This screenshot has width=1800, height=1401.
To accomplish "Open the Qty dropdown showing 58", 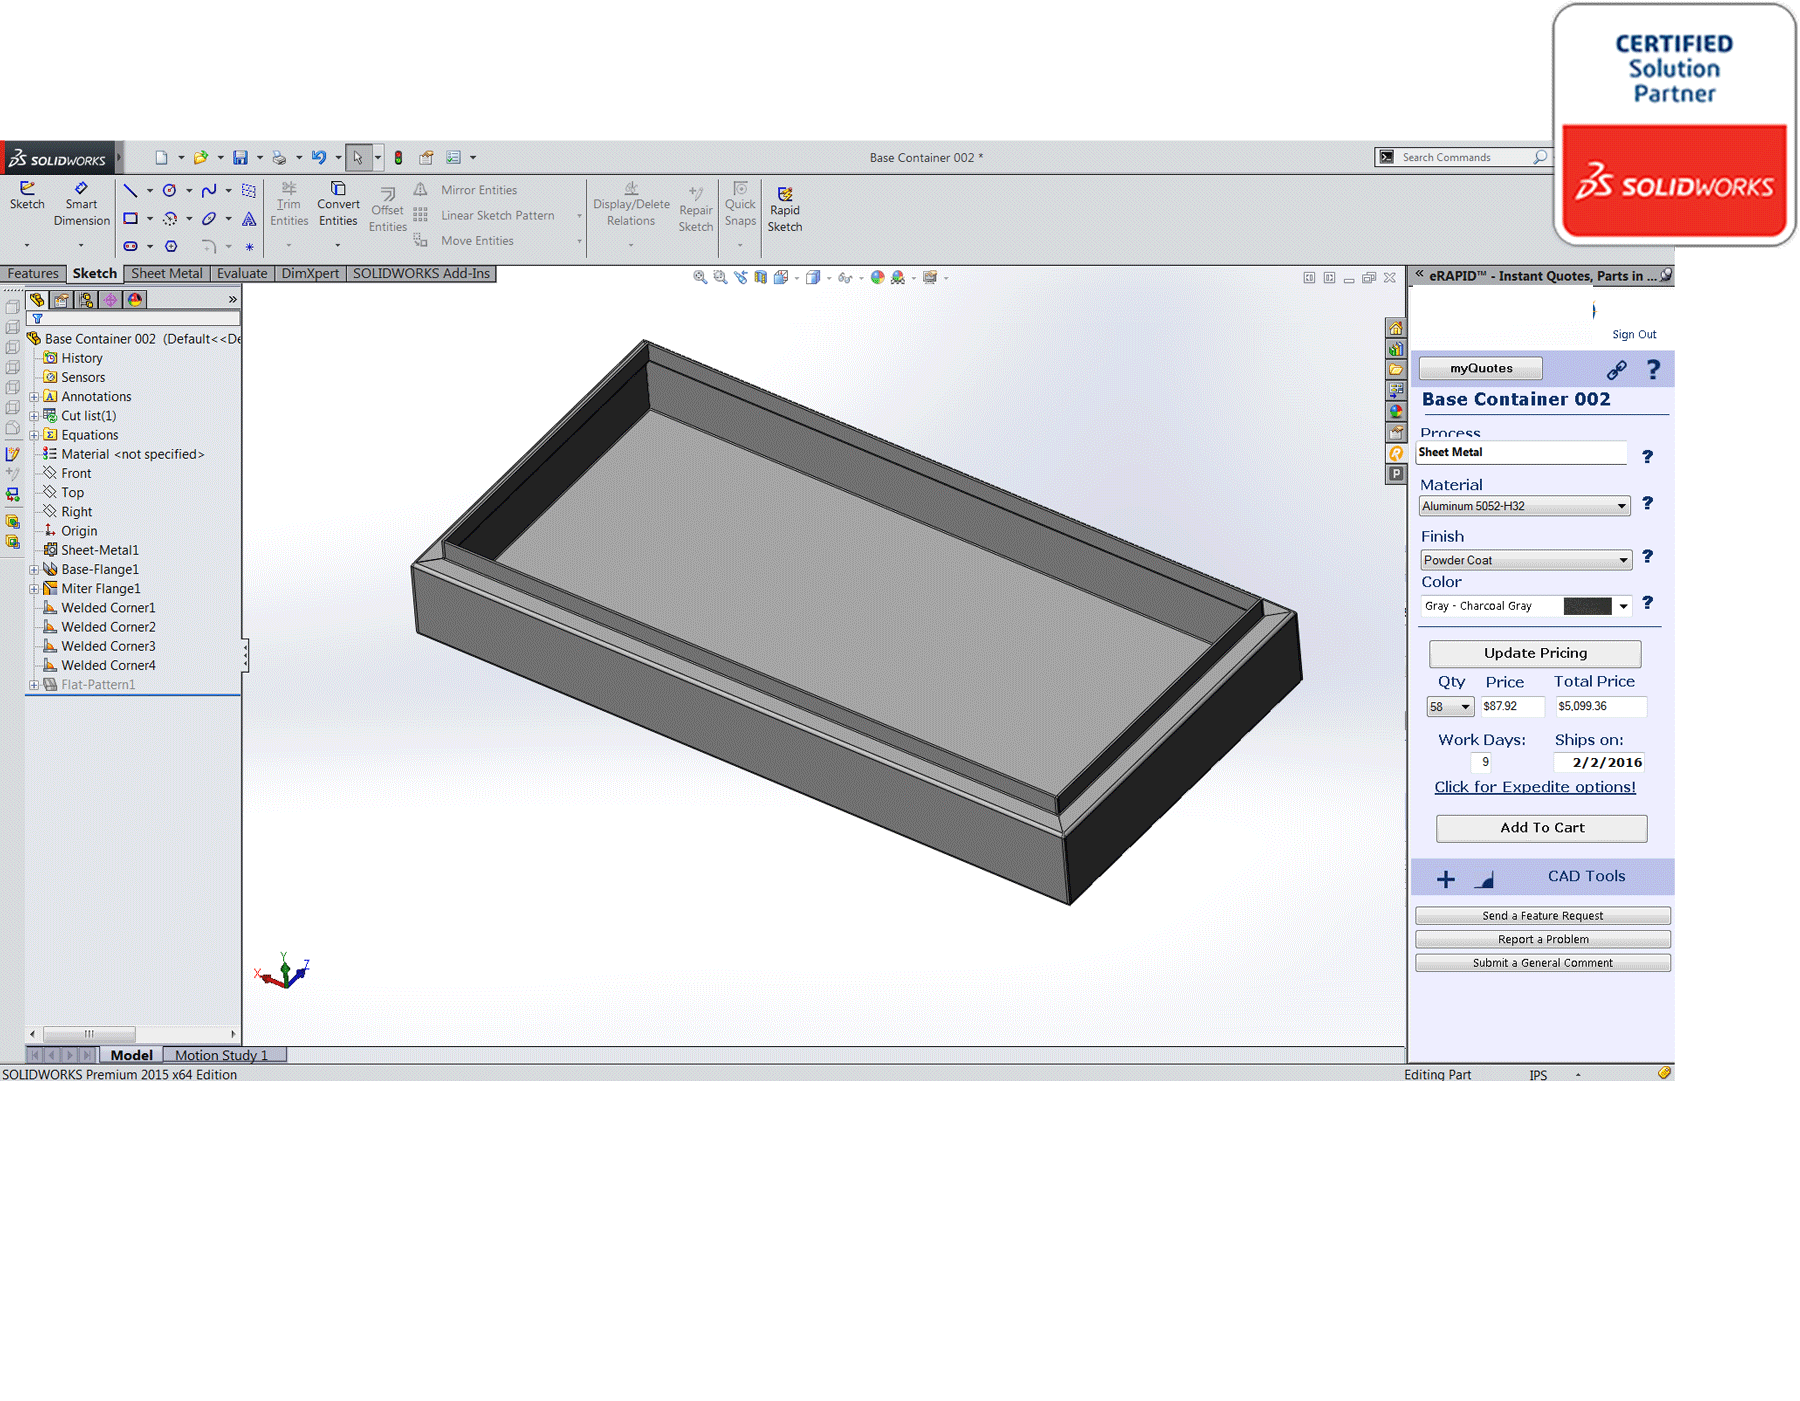I will [1450, 707].
